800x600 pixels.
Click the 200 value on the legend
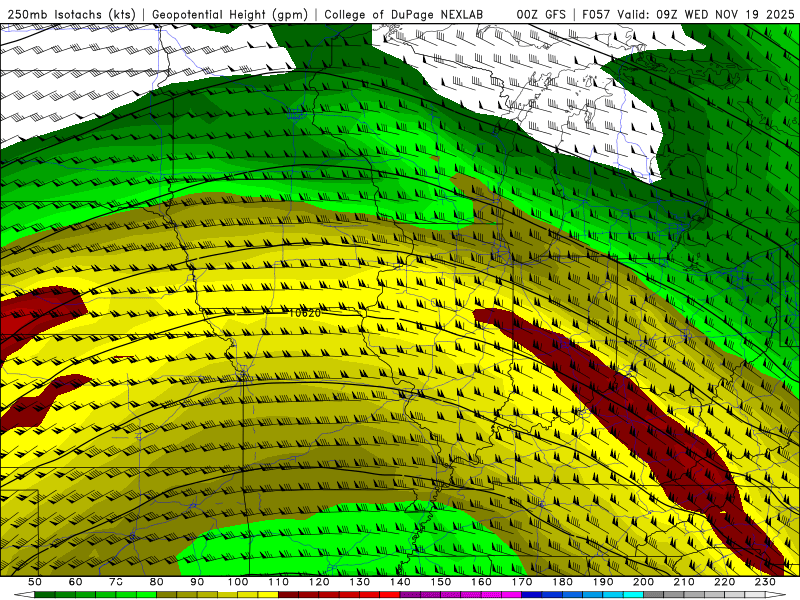[643, 582]
